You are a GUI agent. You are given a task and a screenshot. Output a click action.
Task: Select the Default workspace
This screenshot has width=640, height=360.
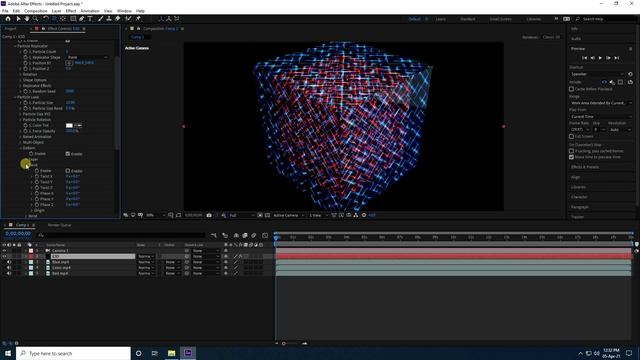click(414, 19)
